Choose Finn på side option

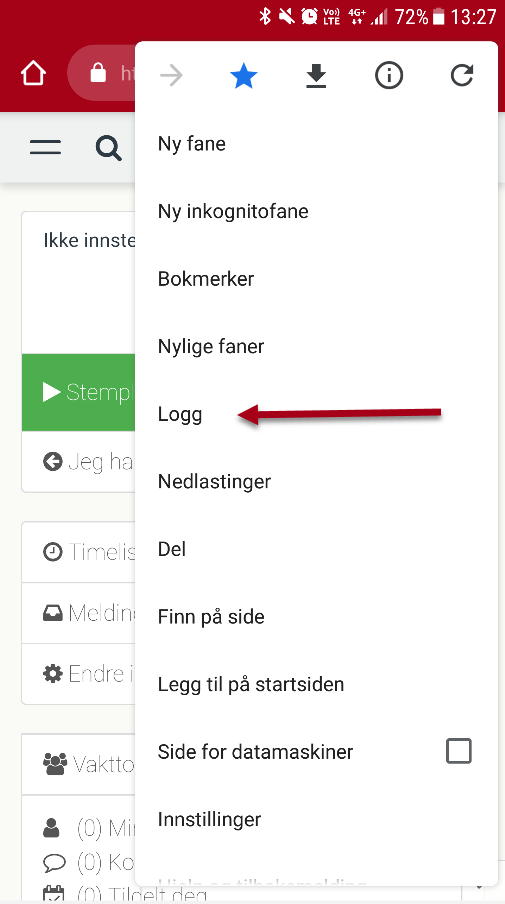(x=316, y=616)
